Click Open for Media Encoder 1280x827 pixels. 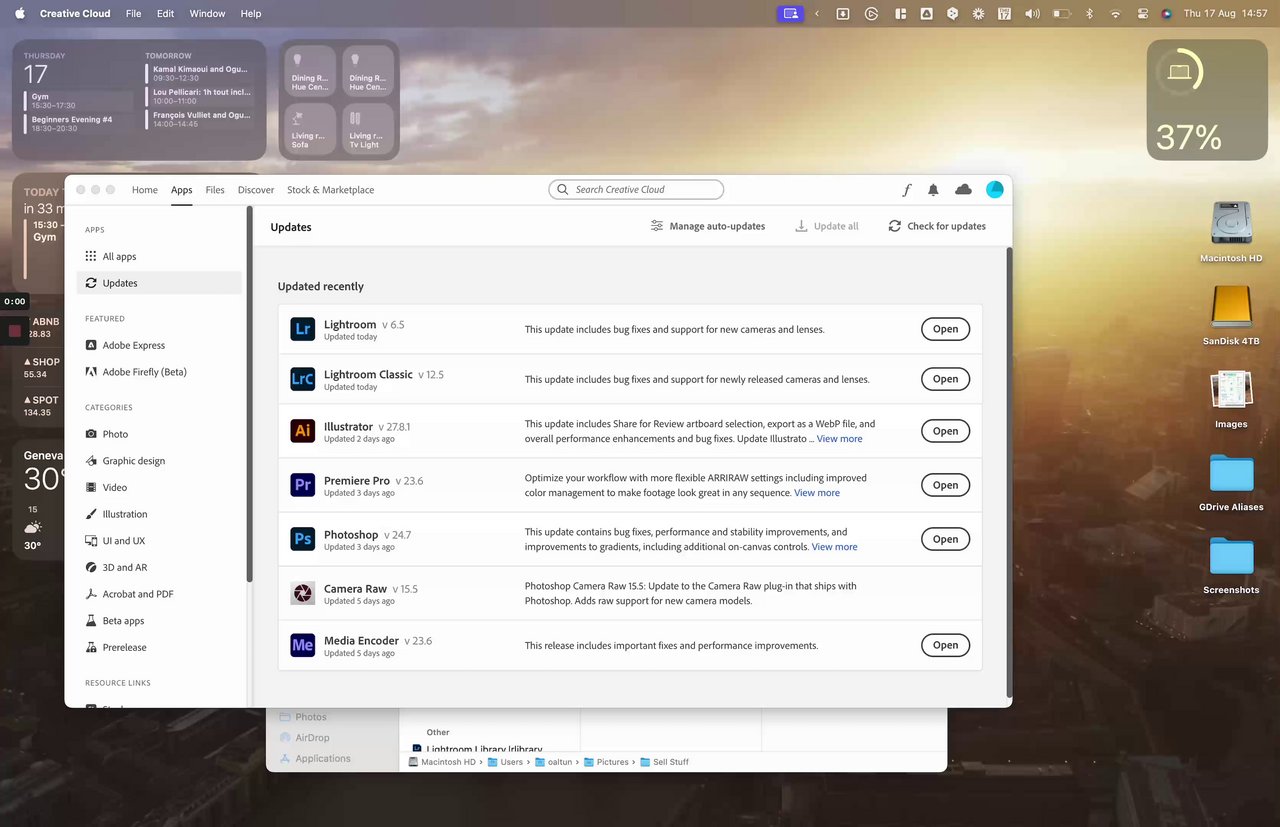945,645
